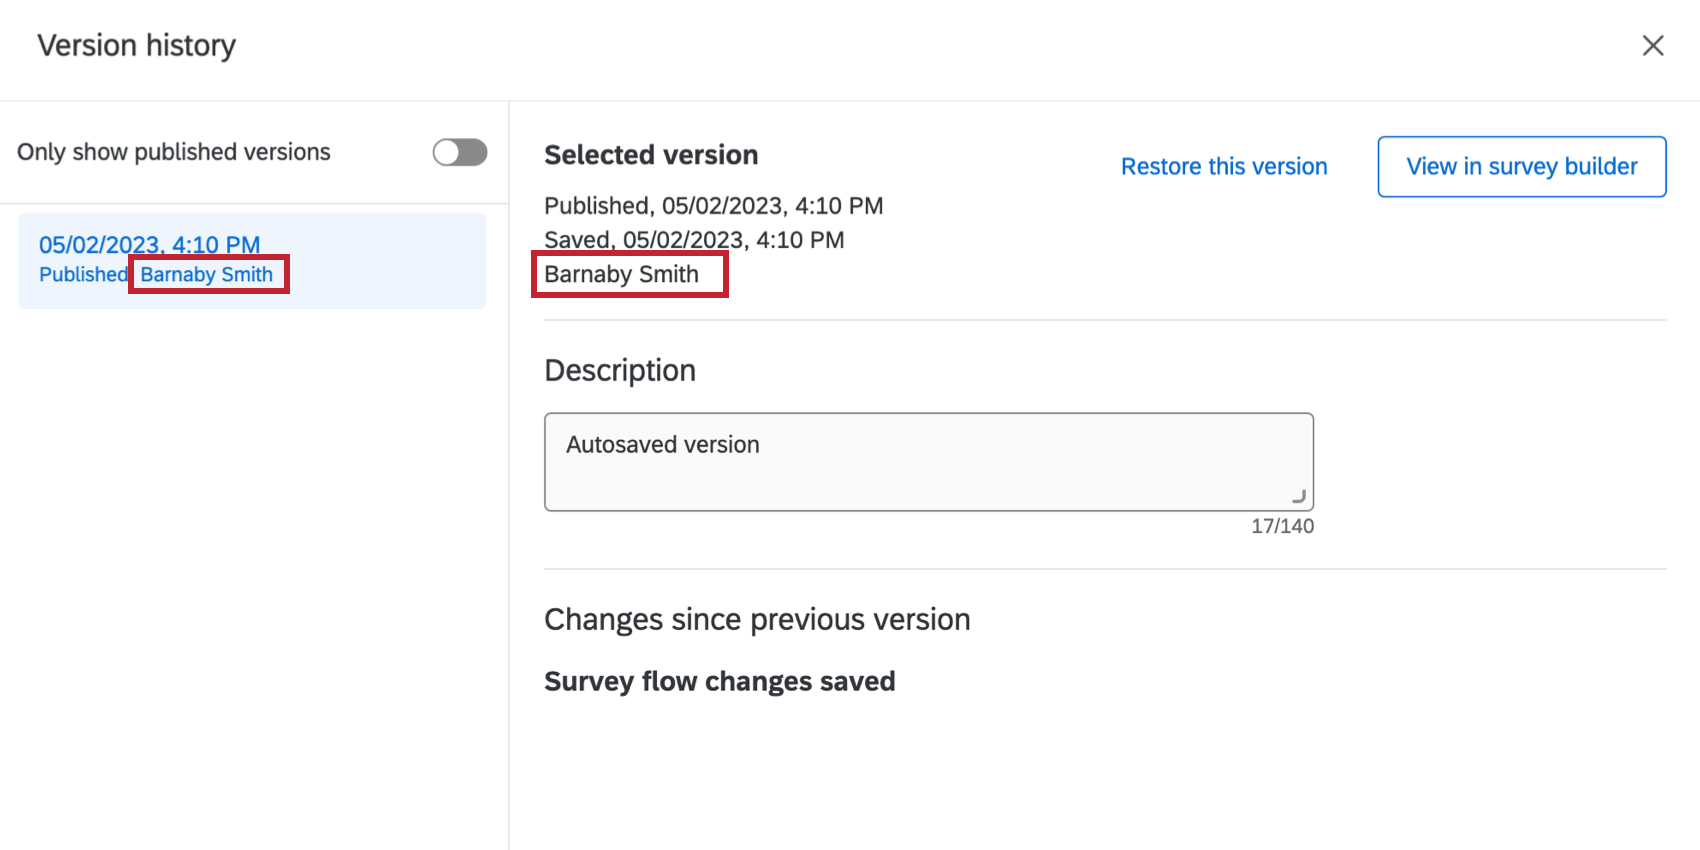Click the Saved, 05/02/2023, 4:10 PM line
Screen dimensions: 1700x850
coord(694,240)
